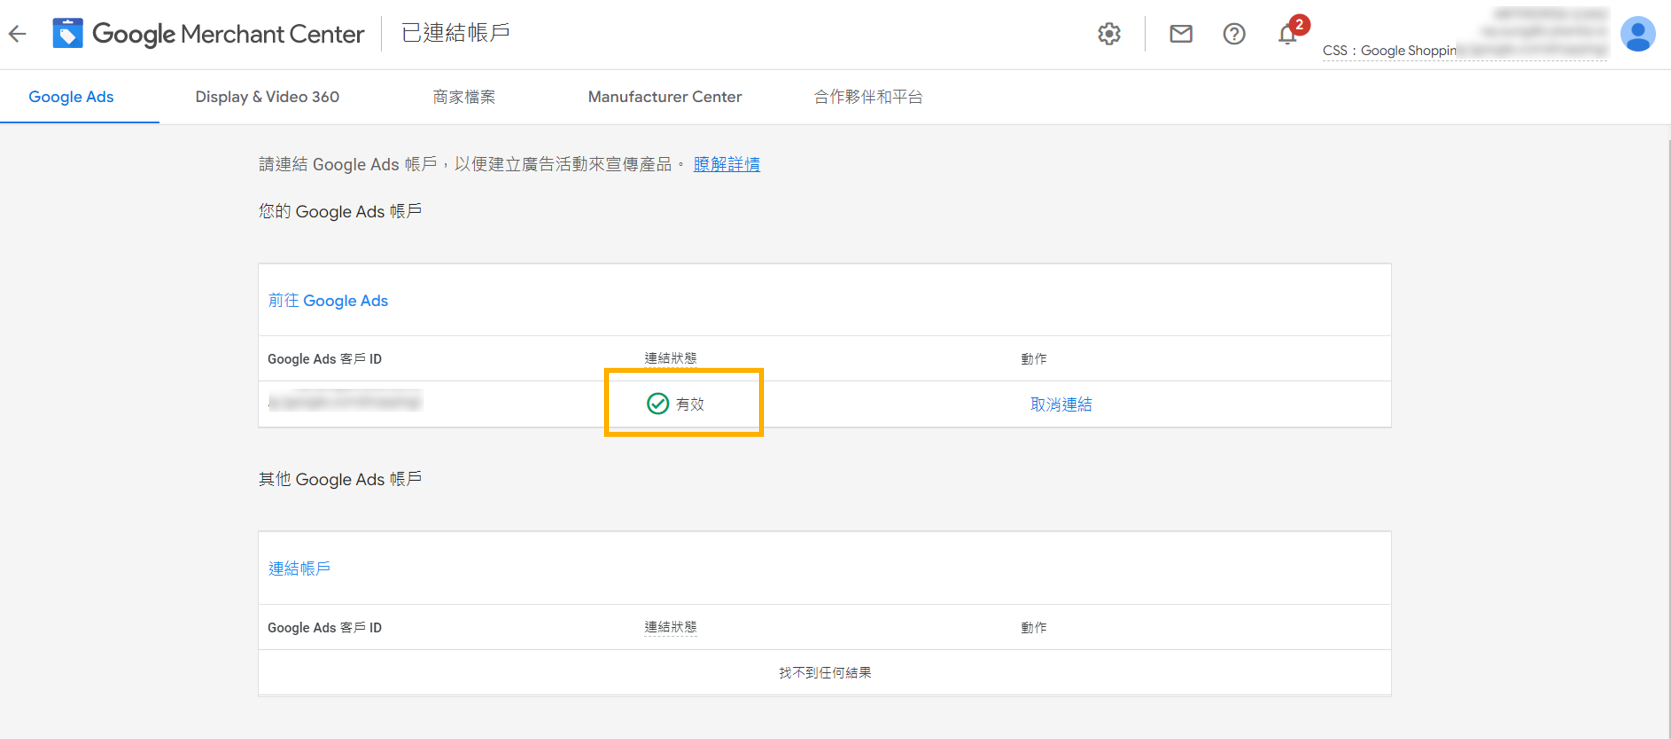The image size is (1671, 739).
Task: Click the 連結帳戶 link
Action: click(299, 569)
